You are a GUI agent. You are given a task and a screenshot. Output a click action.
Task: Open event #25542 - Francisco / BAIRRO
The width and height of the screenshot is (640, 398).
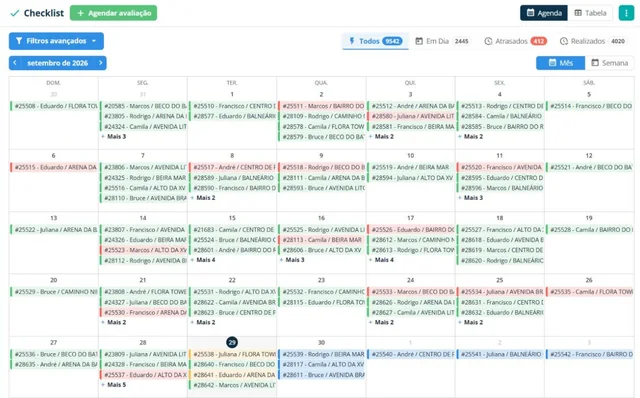click(x=589, y=354)
